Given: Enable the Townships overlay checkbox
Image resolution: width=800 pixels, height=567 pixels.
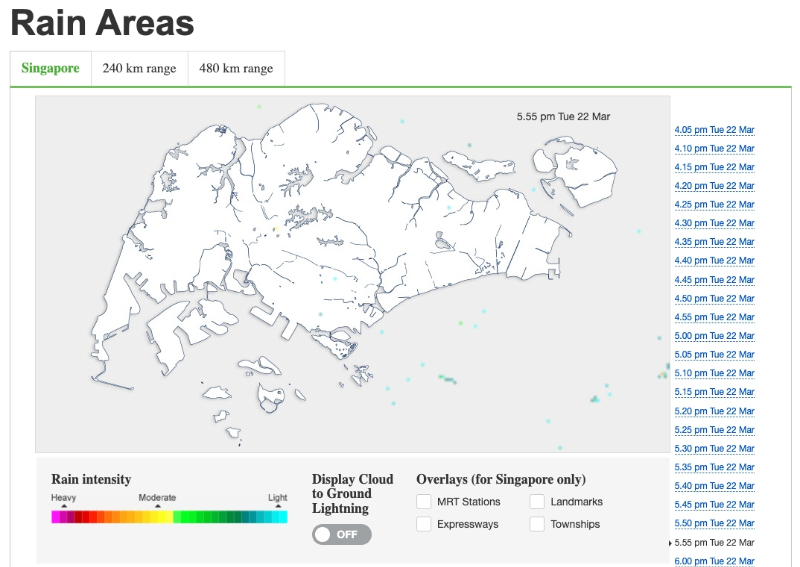Looking at the screenshot, I should coord(538,524).
